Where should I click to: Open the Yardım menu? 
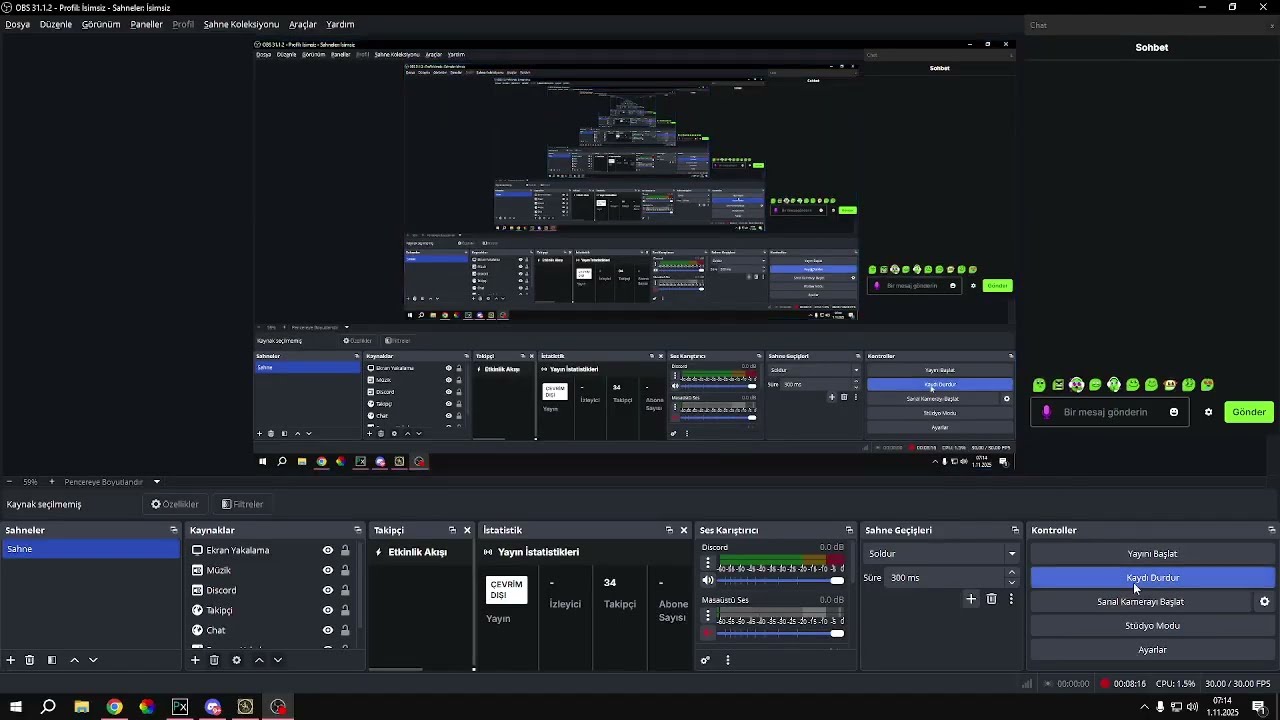[340, 24]
